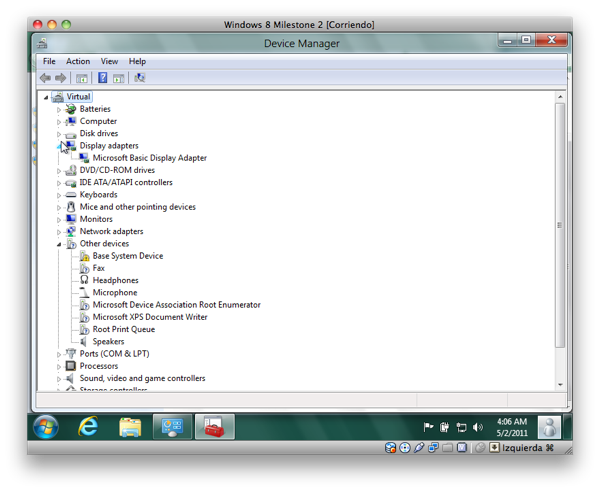Viewport: 600px width, 492px height.
Task: Expand the IDE ATA/ATAPI controllers node
Action: coord(59,183)
